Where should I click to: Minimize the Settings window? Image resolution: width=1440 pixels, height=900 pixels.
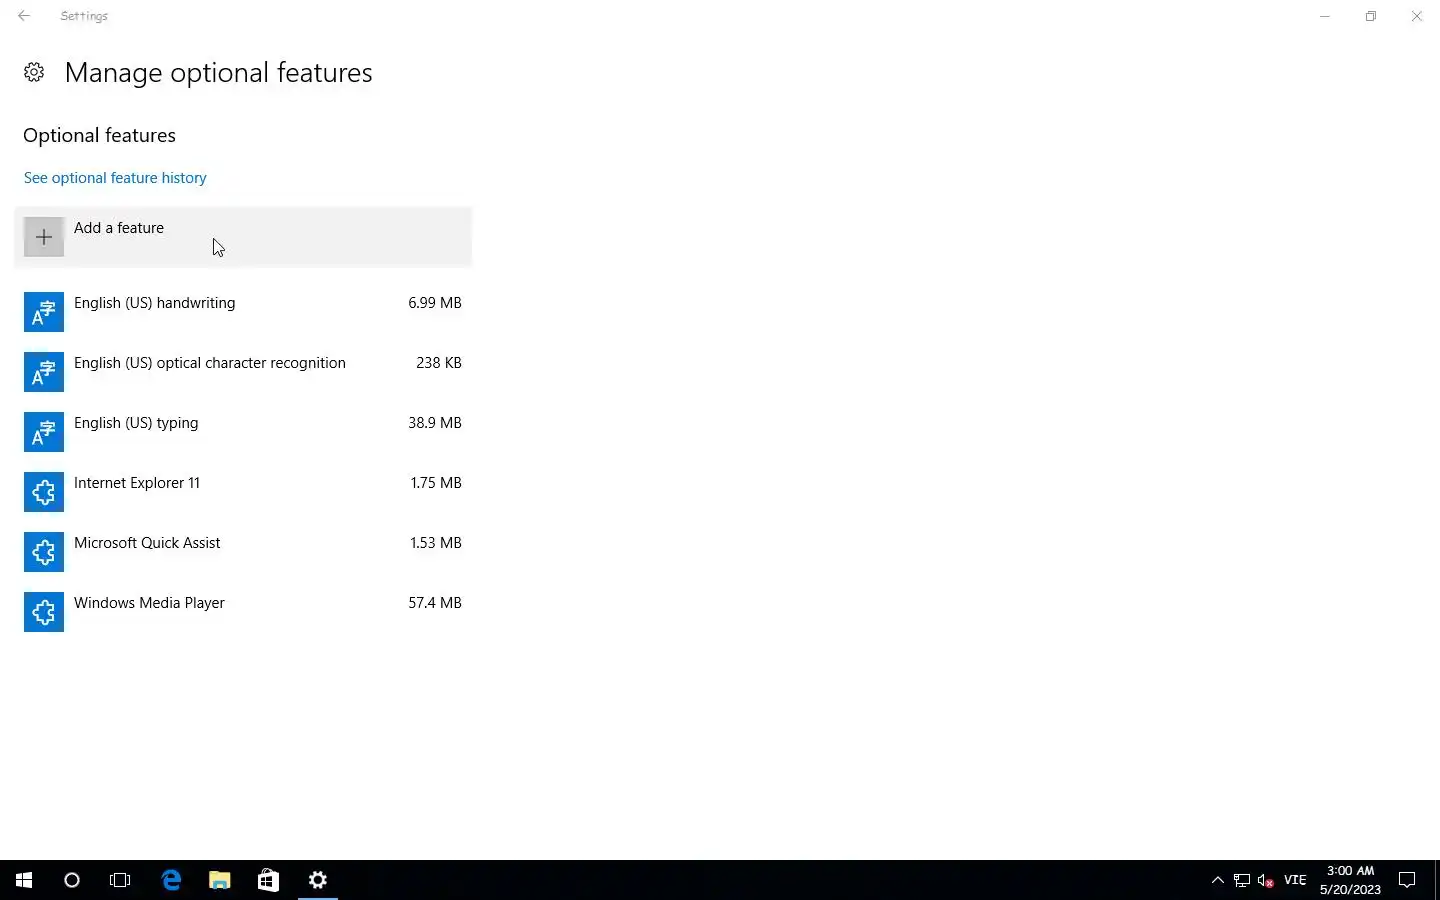coord(1325,16)
